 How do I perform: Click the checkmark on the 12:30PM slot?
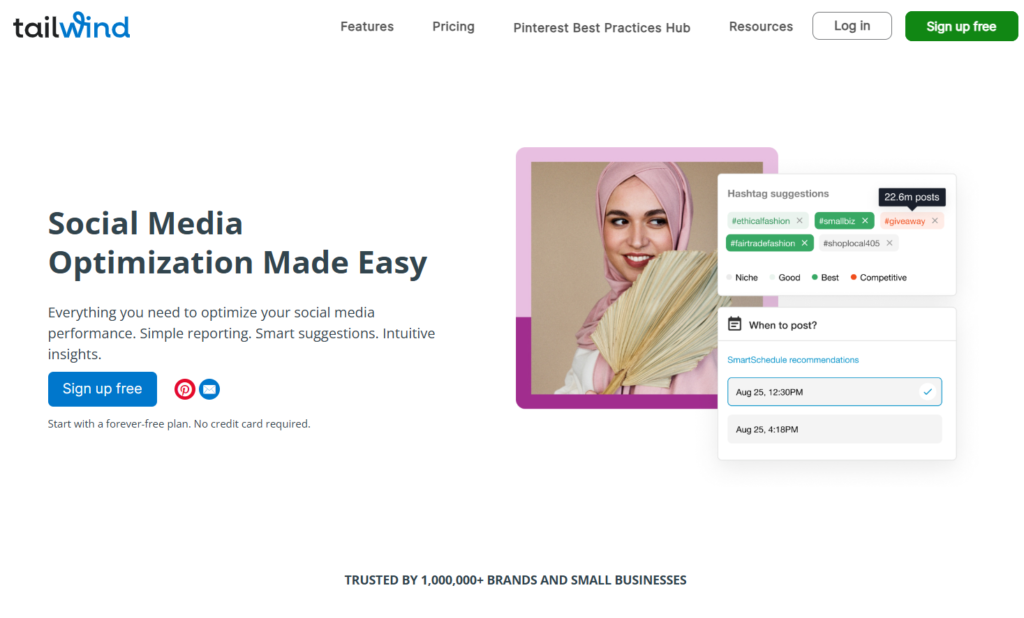(x=927, y=392)
